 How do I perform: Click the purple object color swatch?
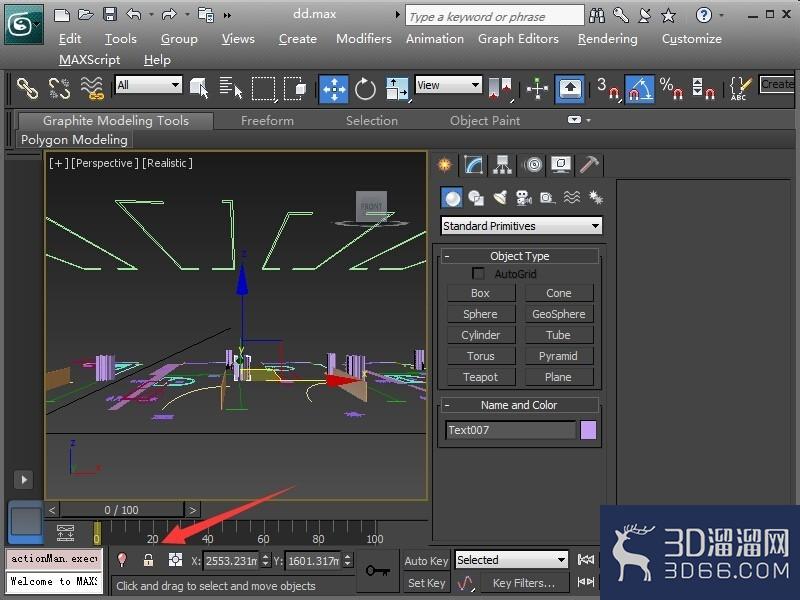pos(588,430)
